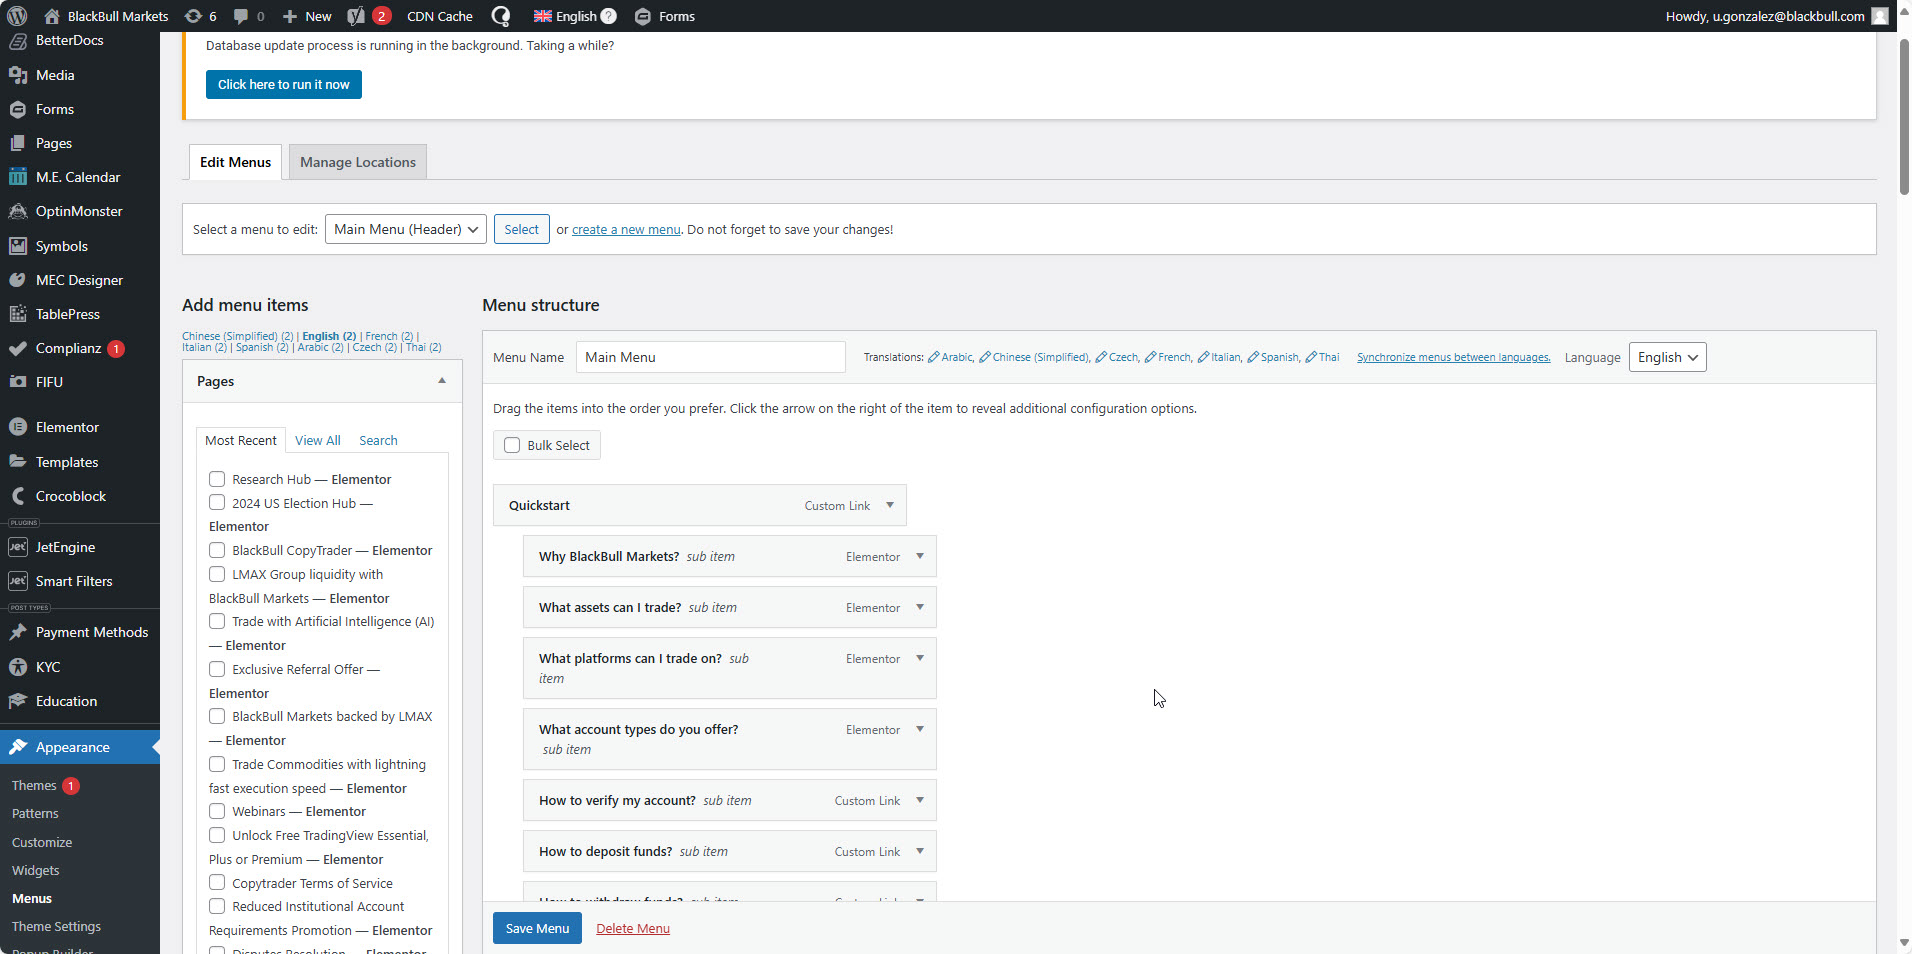The height and width of the screenshot is (954, 1912).
Task: Open the Arabic translation edit link
Action: [951, 357]
